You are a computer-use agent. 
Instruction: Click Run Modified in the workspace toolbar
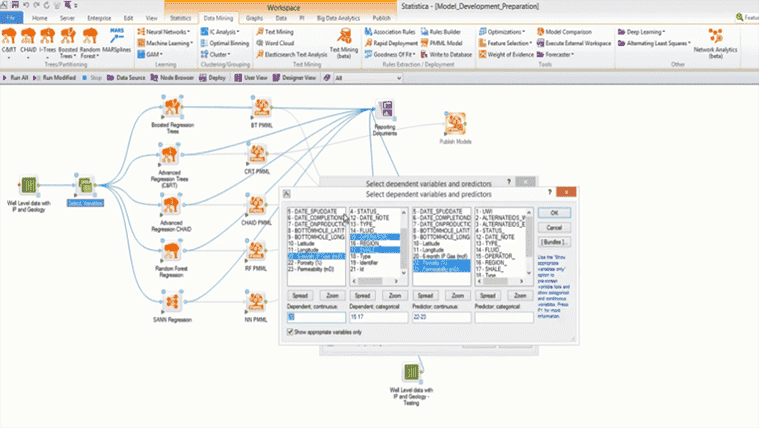(x=54, y=78)
